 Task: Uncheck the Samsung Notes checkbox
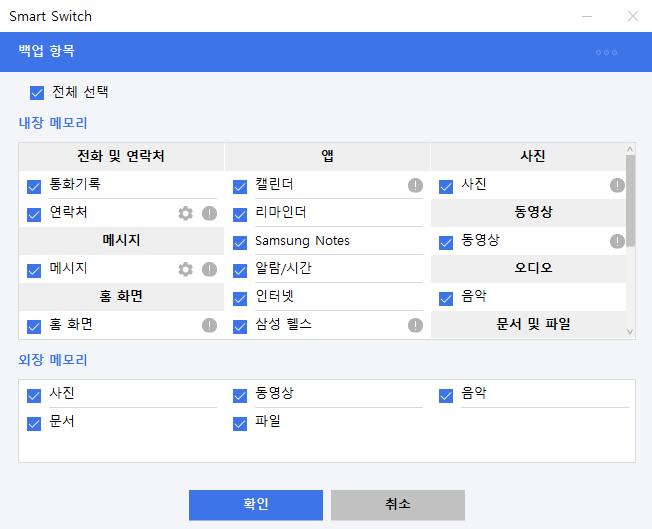tap(240, 242)
